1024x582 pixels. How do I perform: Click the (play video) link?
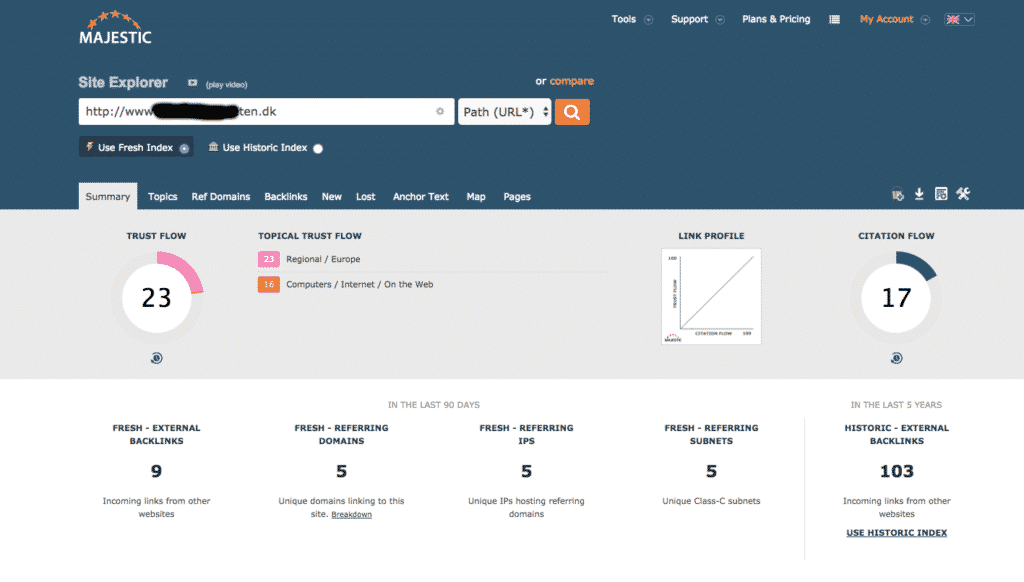(227, 84)
